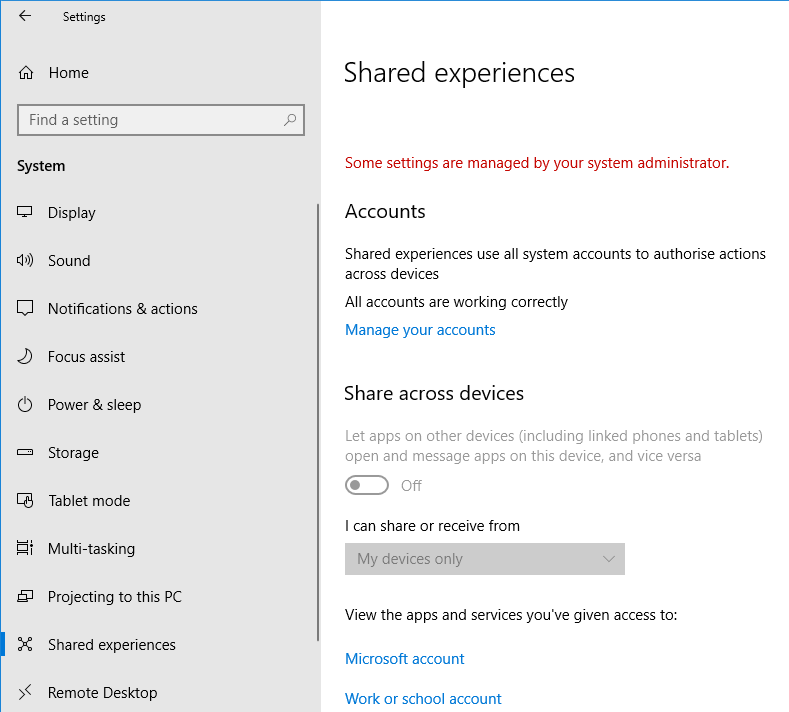The width and height of the screenshot is (789, 712).
Task: Open Work or school account link
Action: click(423, 698)
